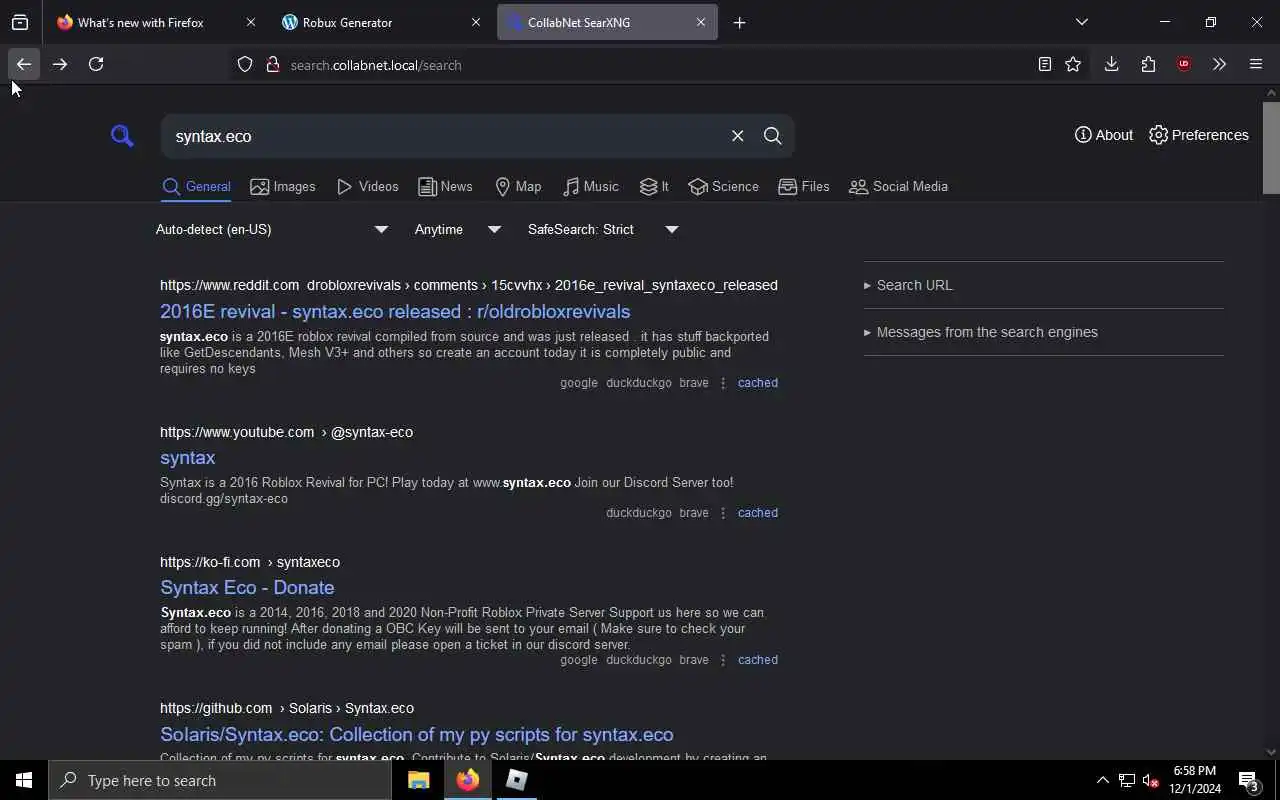Click the SearXNG magnifier logo
This screenshot has width=1280, height=800.
coord(122,136)
